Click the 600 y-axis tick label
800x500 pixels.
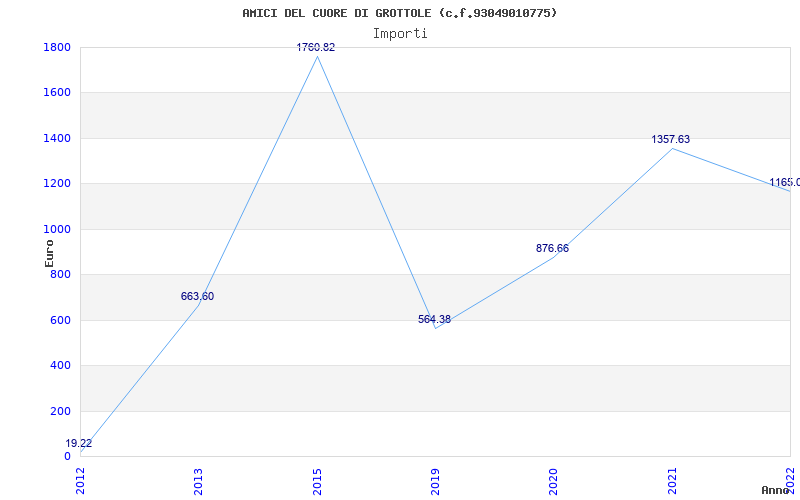click(x=60, y=320)
